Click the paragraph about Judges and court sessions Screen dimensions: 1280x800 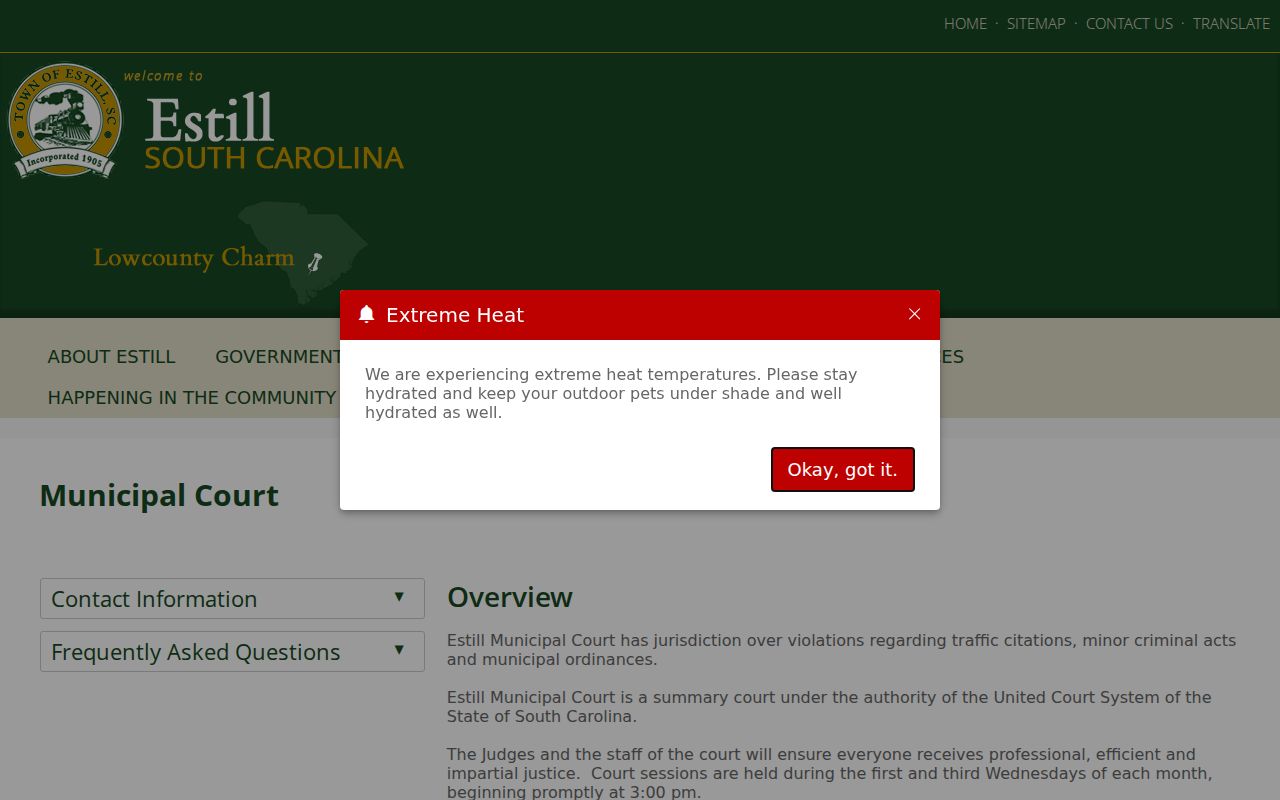829,773
